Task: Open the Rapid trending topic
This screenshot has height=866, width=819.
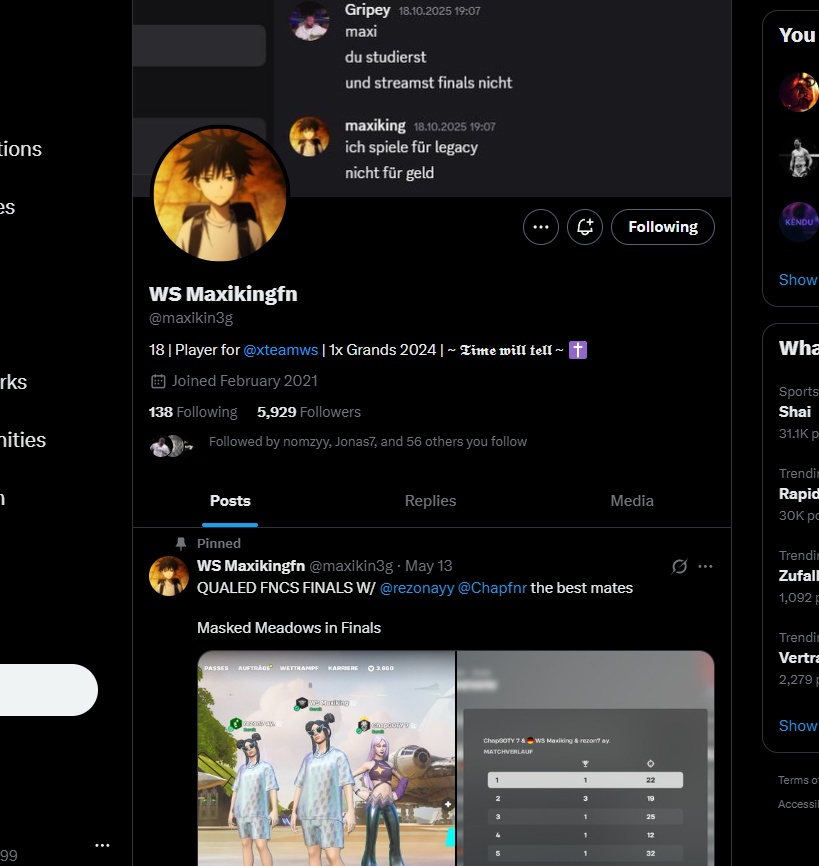Action: point(799,494)
